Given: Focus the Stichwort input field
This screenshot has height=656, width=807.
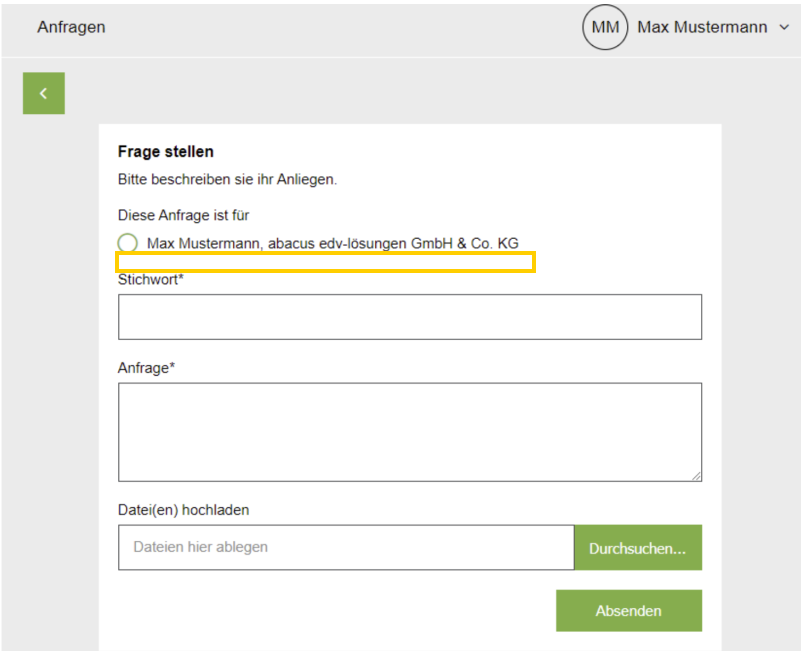Looking at the screenshot, I should (x=410, y=317).
